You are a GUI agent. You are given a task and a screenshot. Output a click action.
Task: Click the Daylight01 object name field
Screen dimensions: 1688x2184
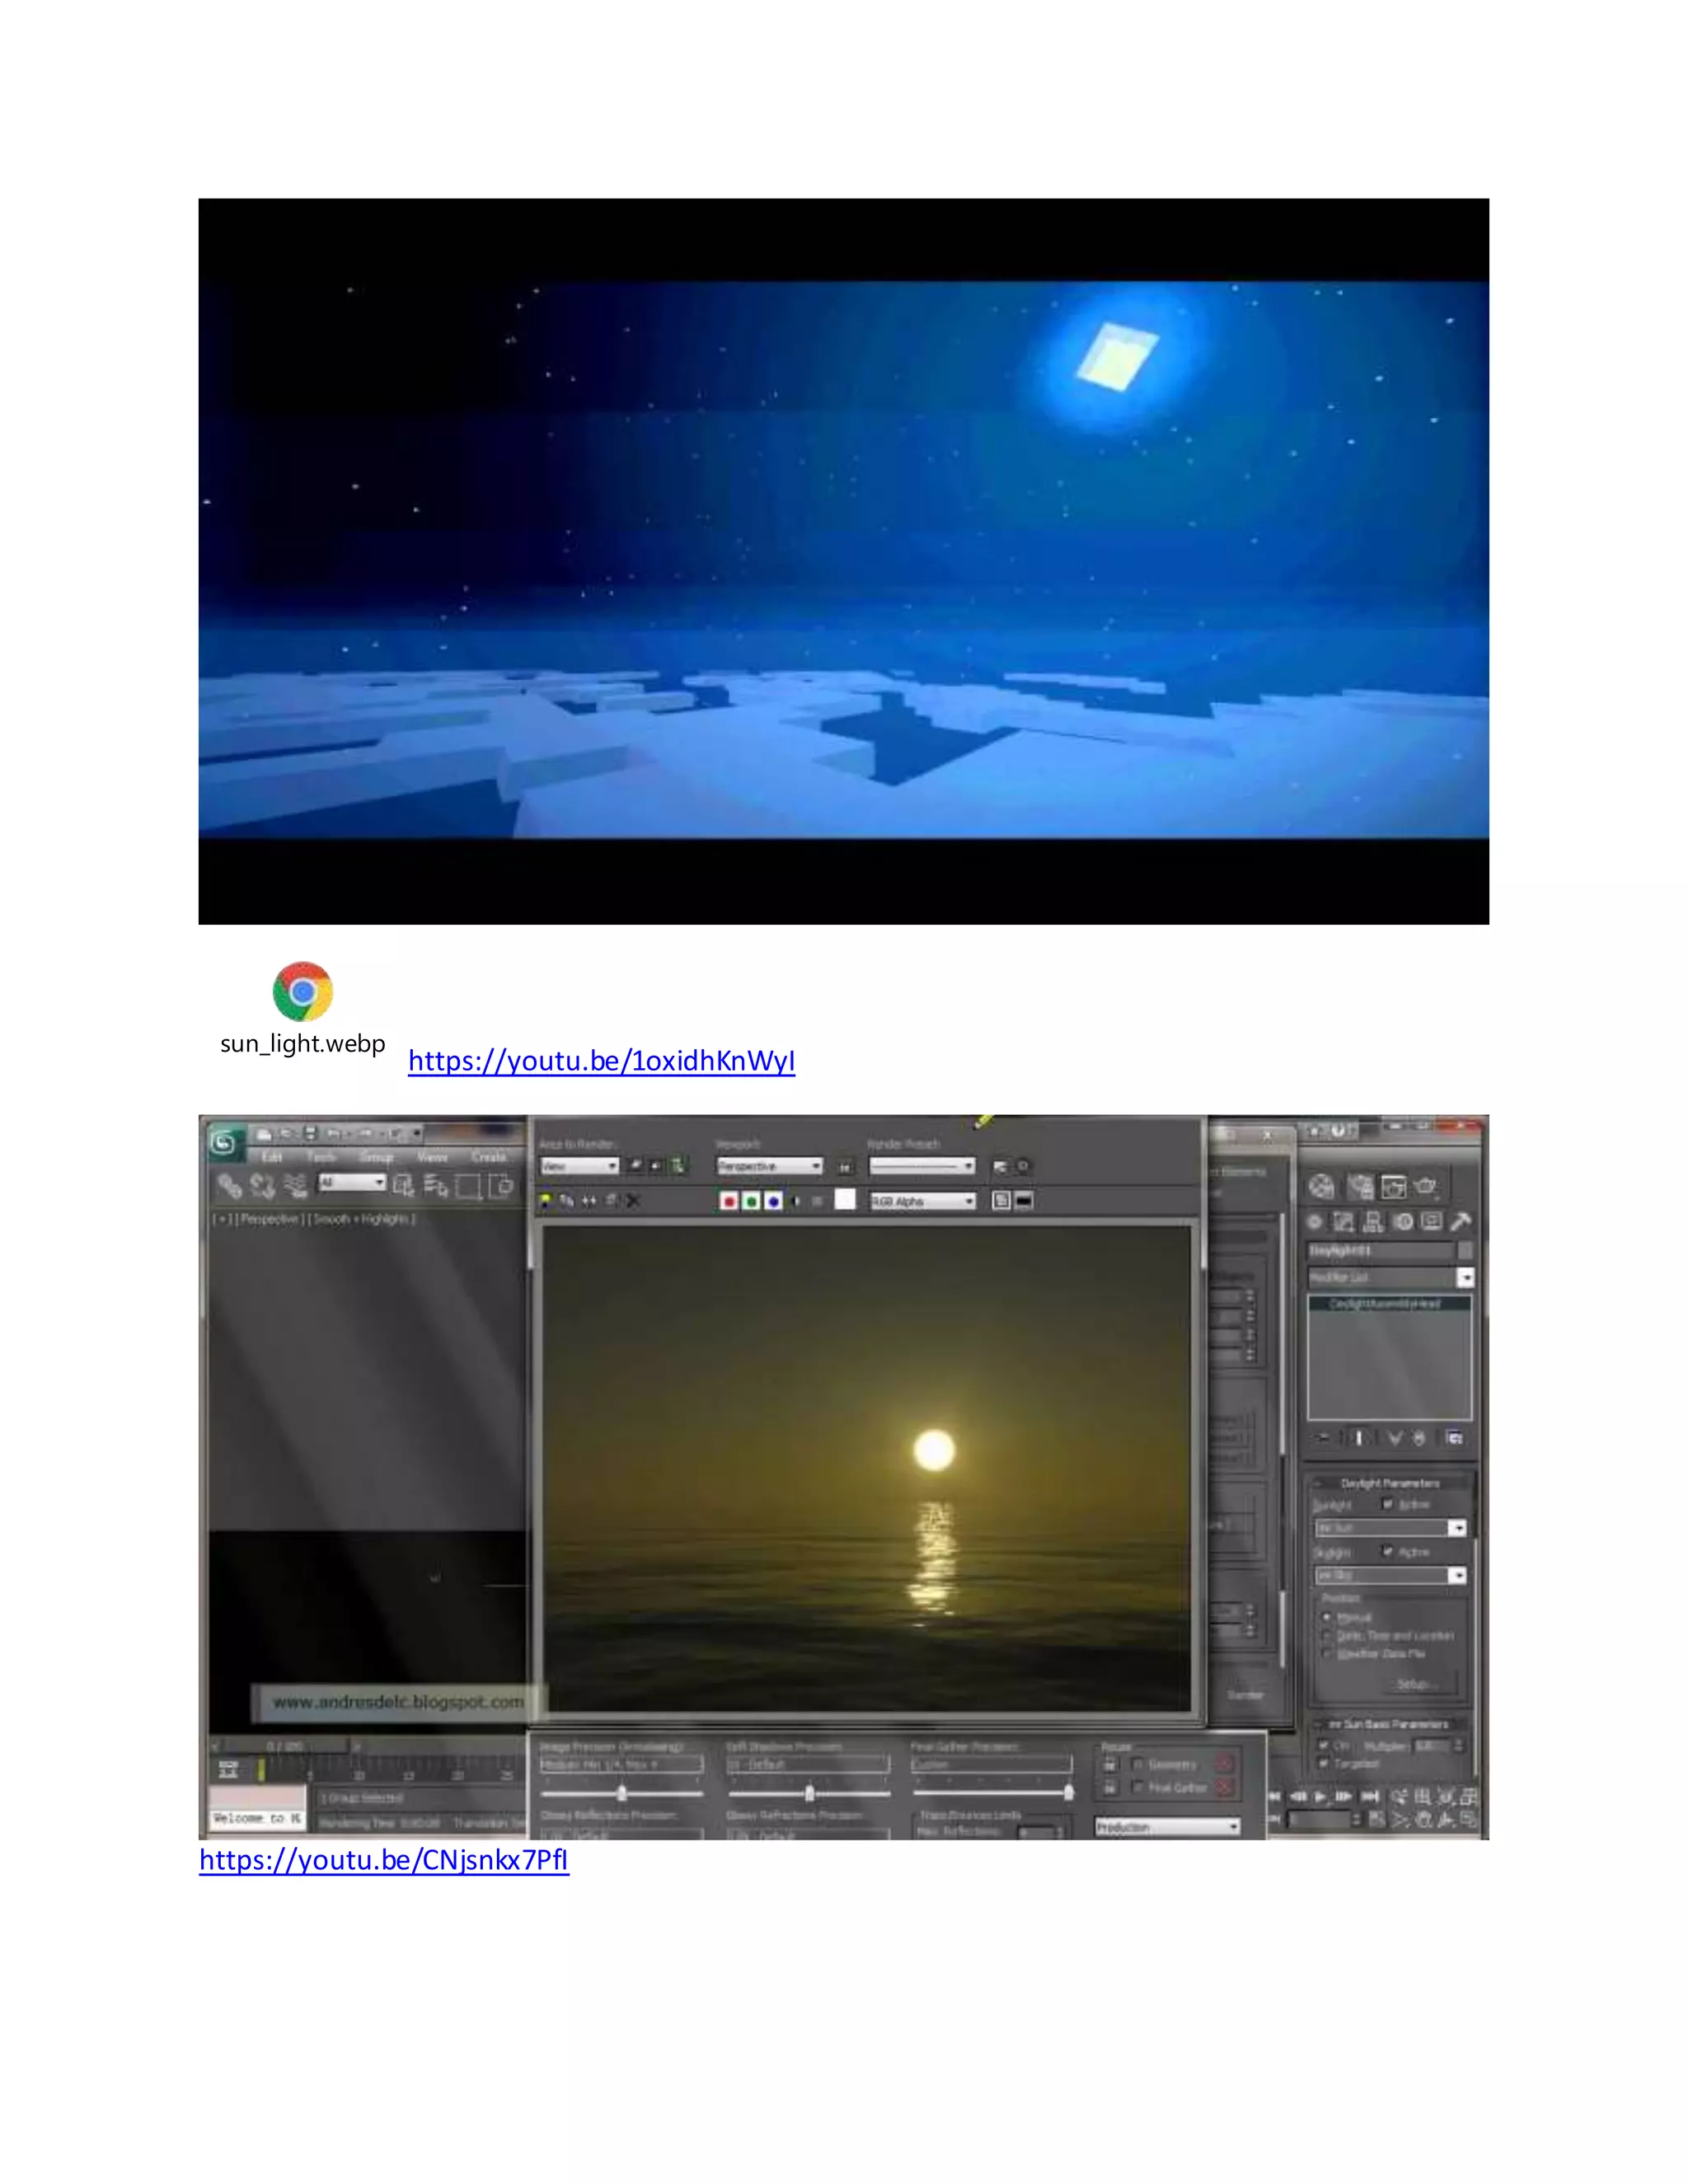[1381, 1251]
